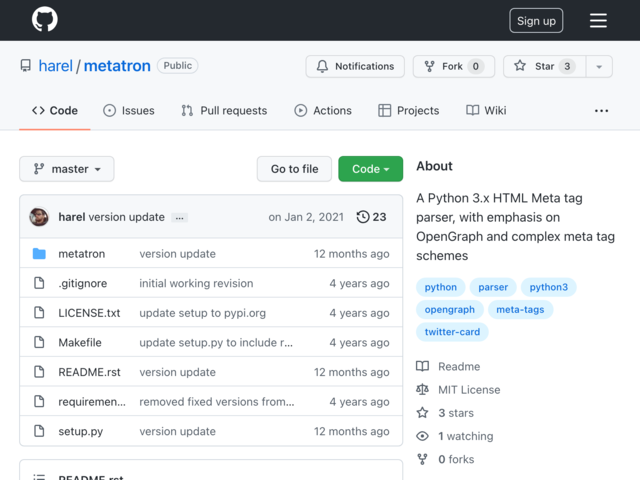Click the fork icon next to 0 forks
640x480 pixels.
click(x=422, y=459)
